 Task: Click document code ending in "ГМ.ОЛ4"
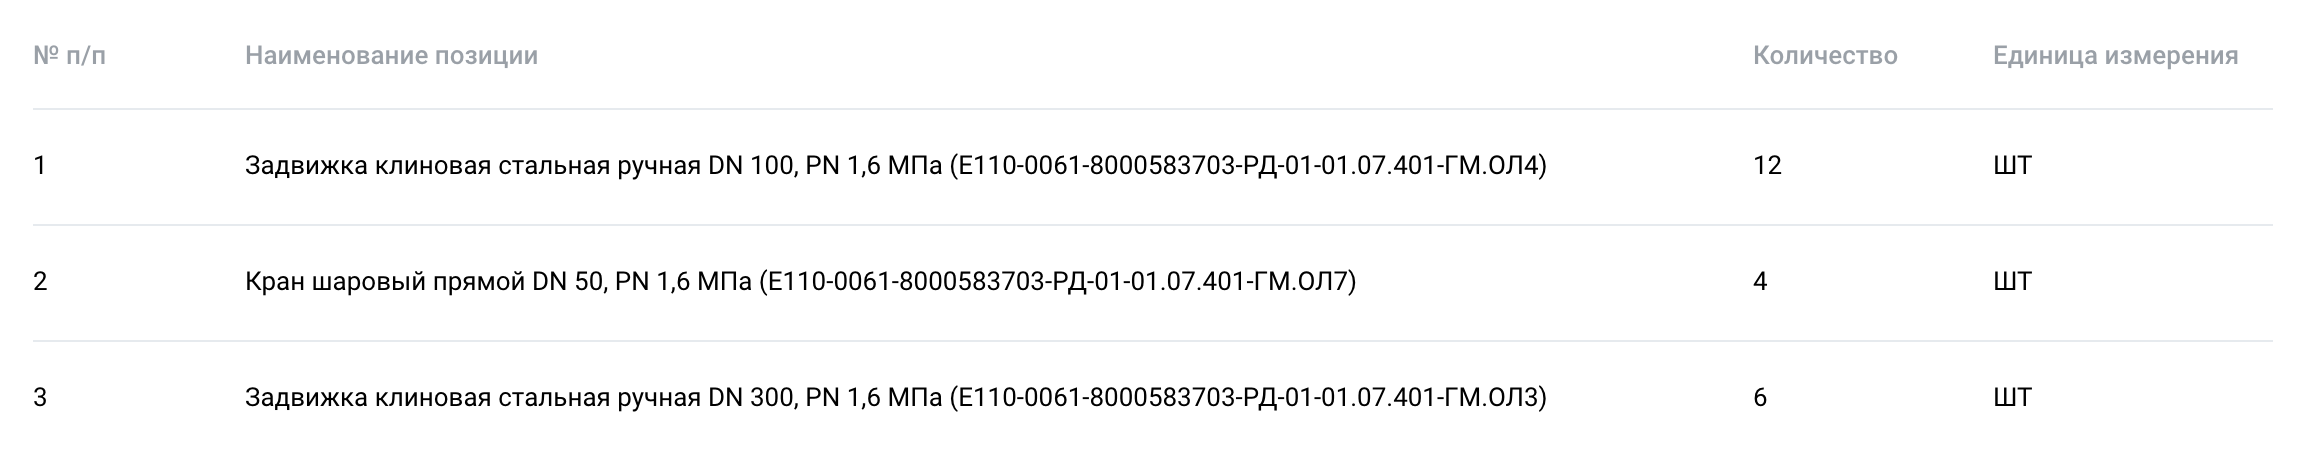(x=1248, y=166)
